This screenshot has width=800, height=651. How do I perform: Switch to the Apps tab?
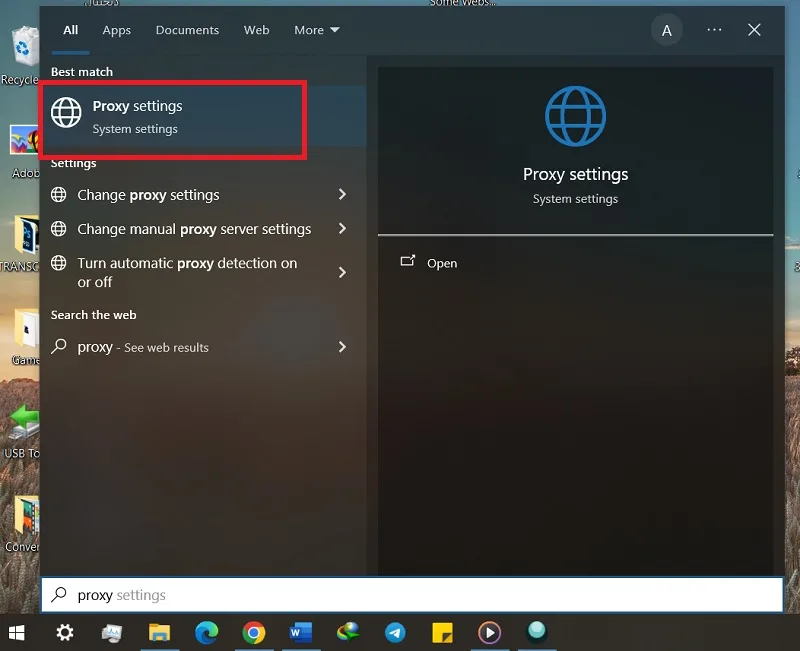pyautogui.click(x=116, y=30)
